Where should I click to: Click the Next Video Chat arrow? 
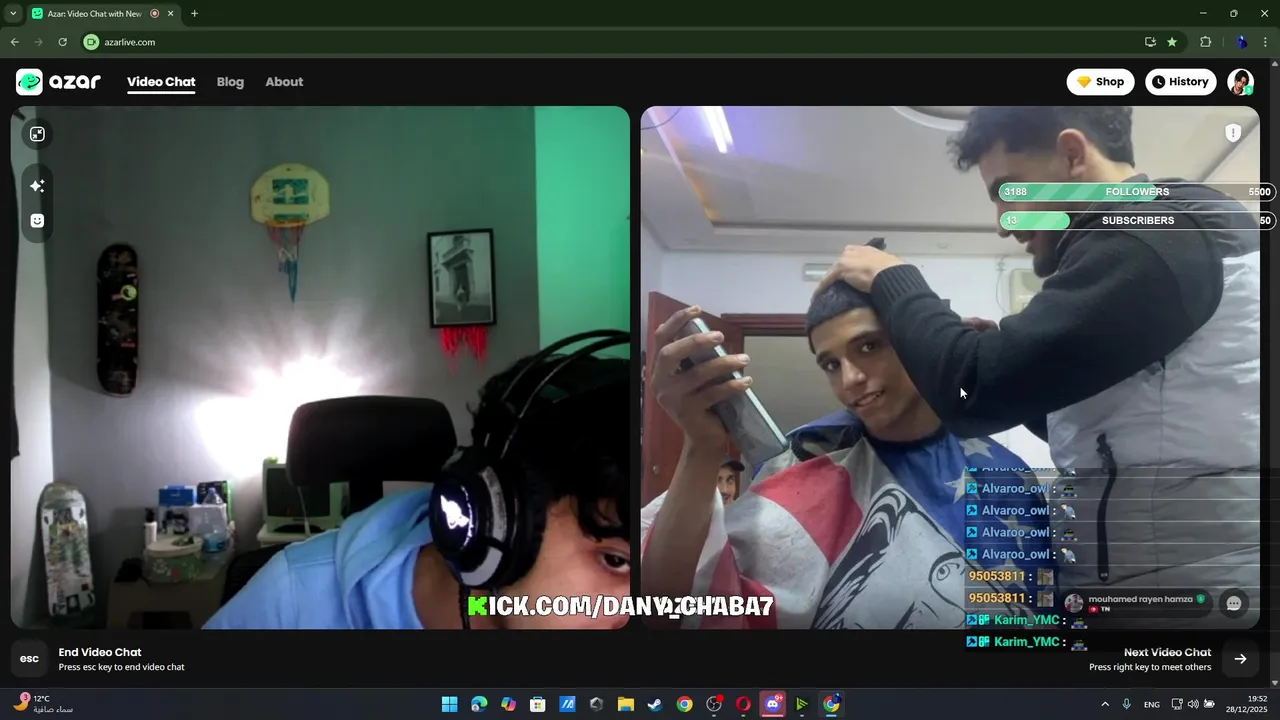(1240, 659)
